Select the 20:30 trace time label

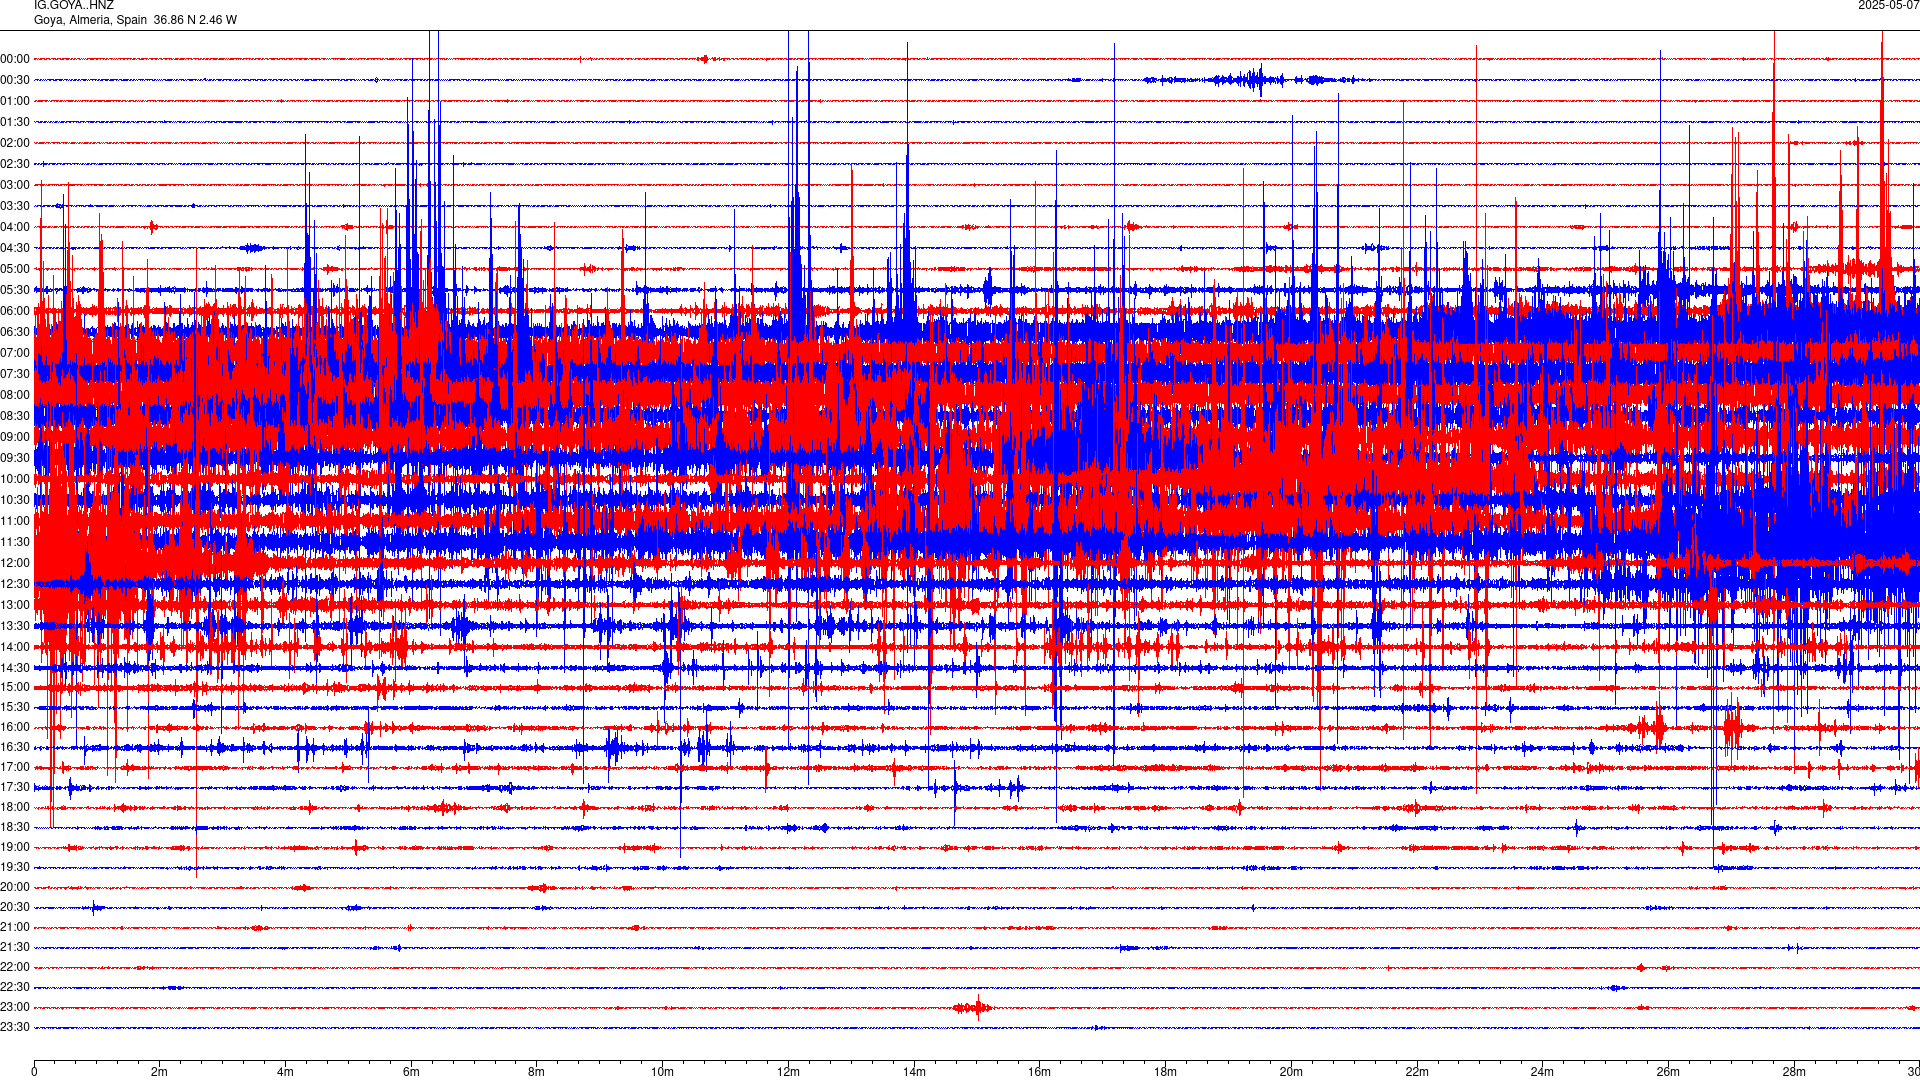point(15,907)
